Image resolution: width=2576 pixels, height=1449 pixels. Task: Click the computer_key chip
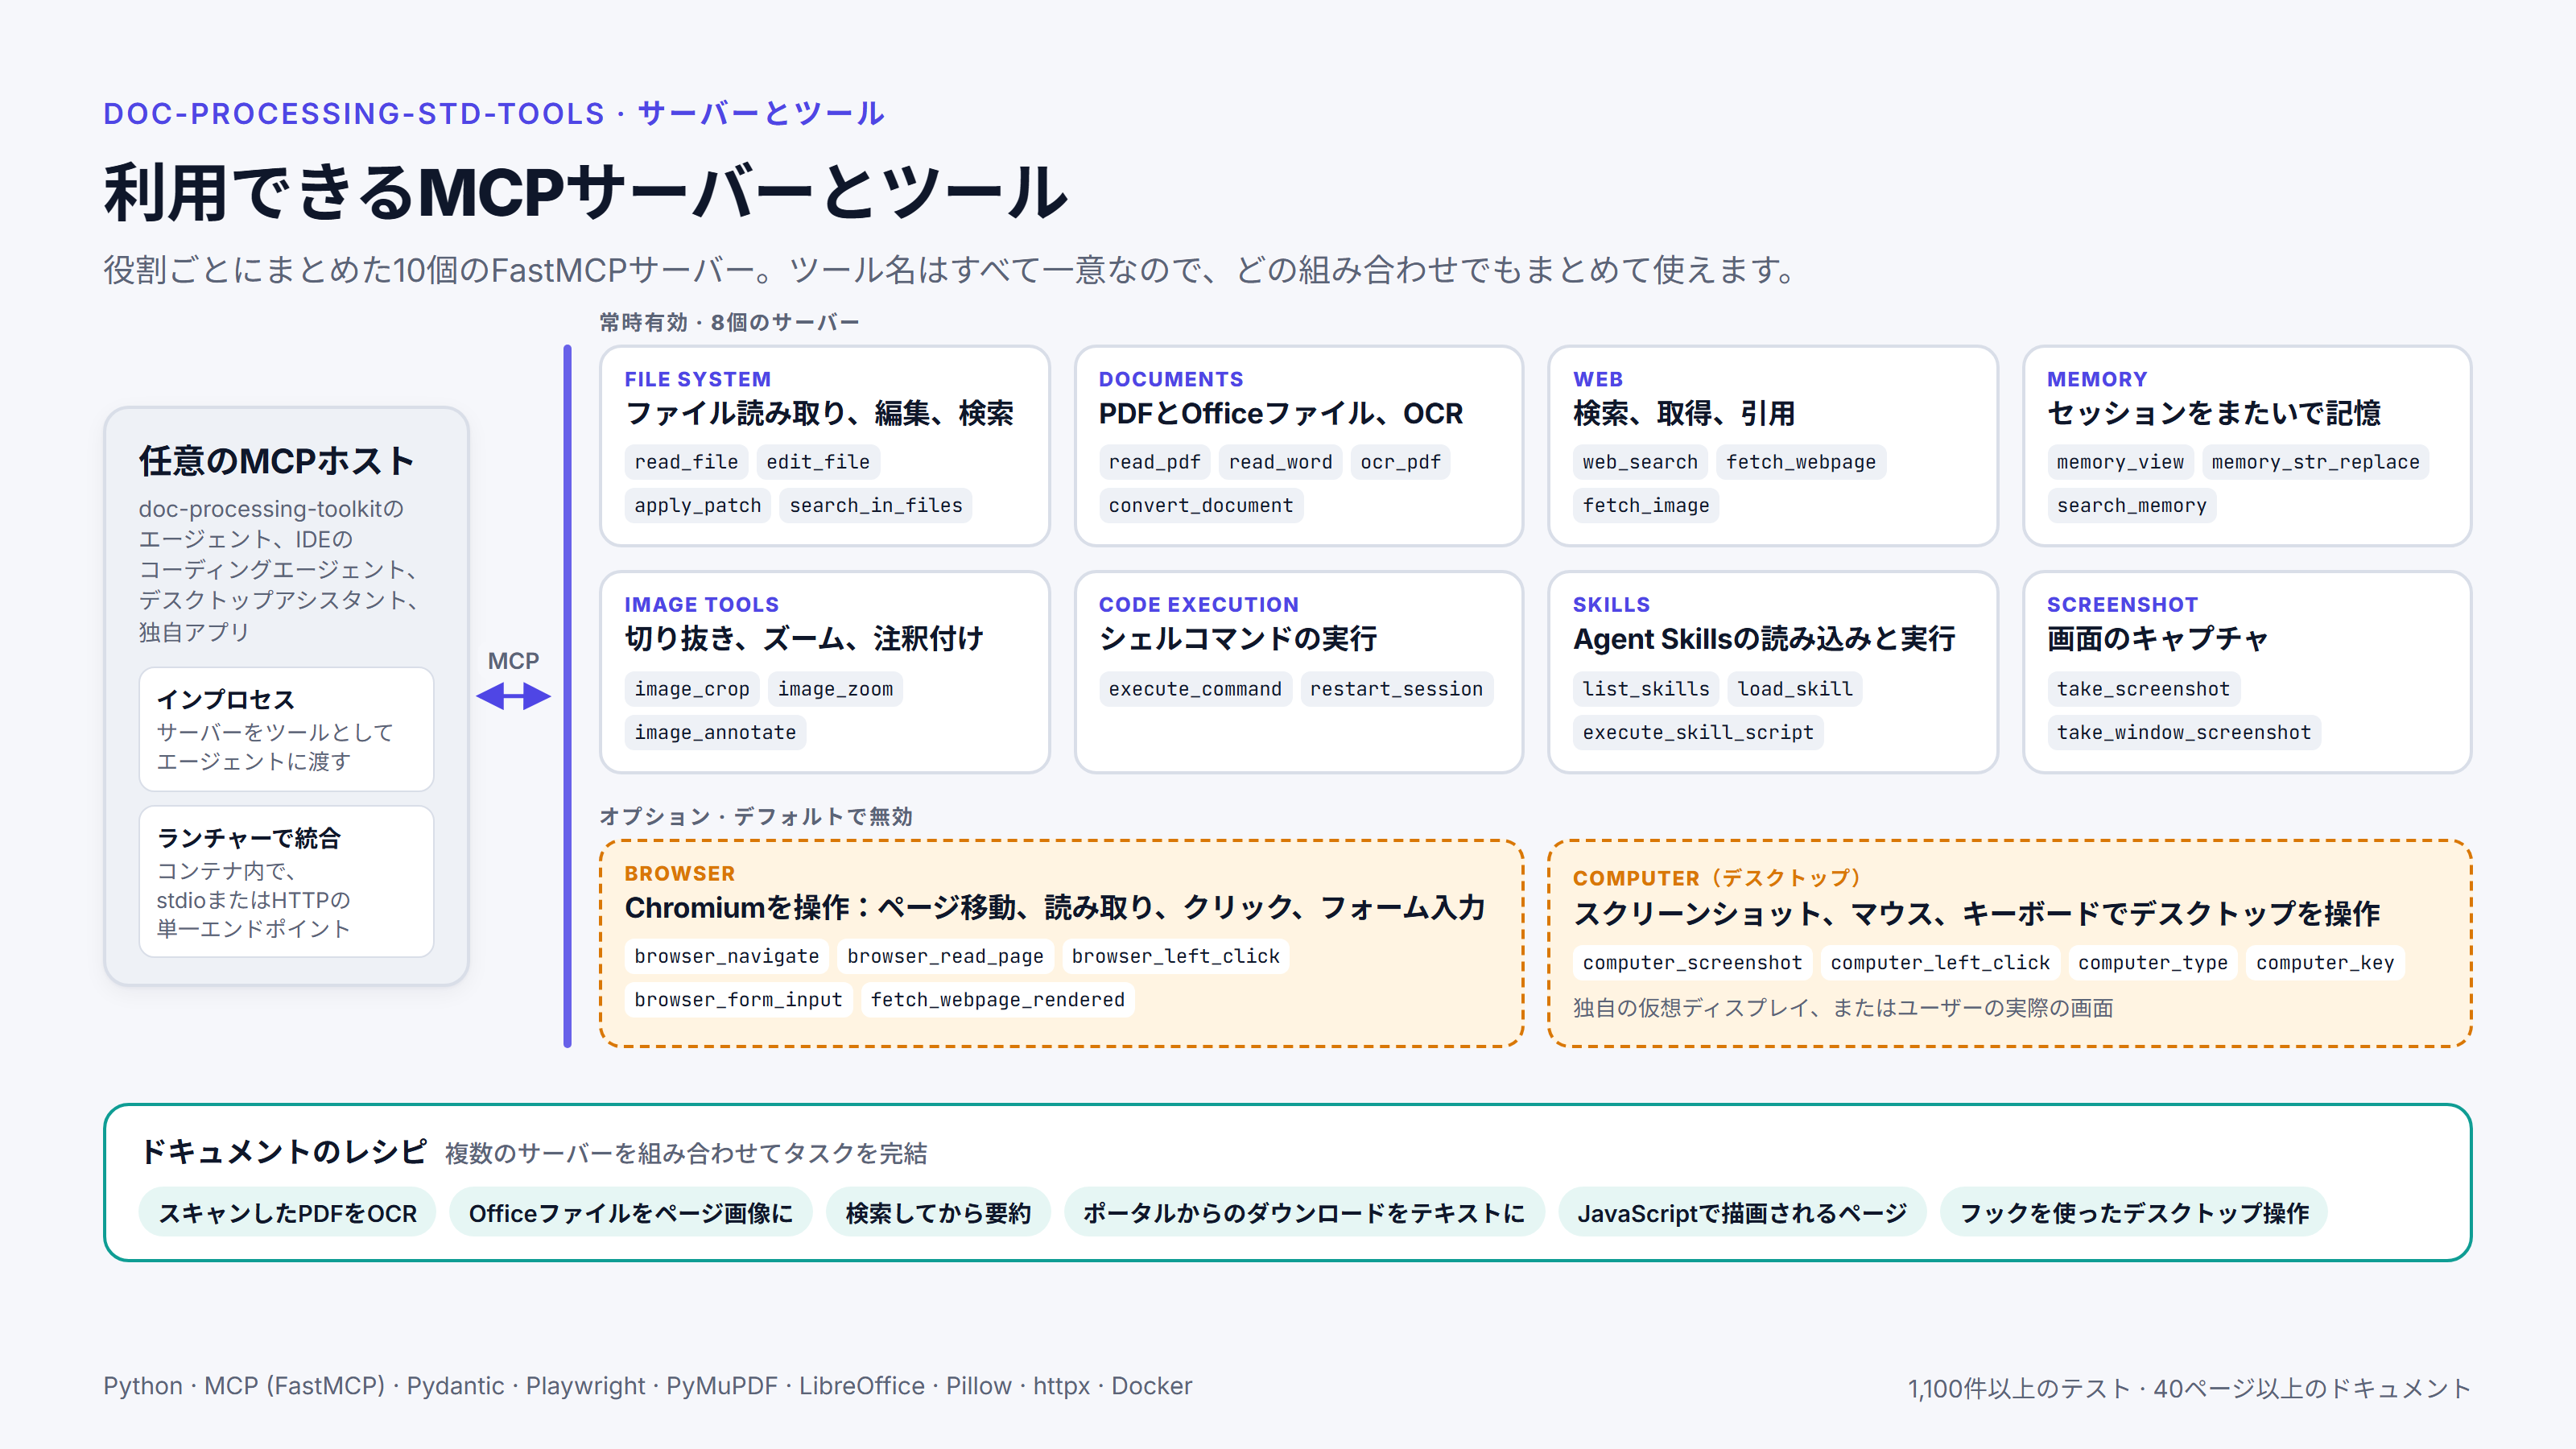2325,963
